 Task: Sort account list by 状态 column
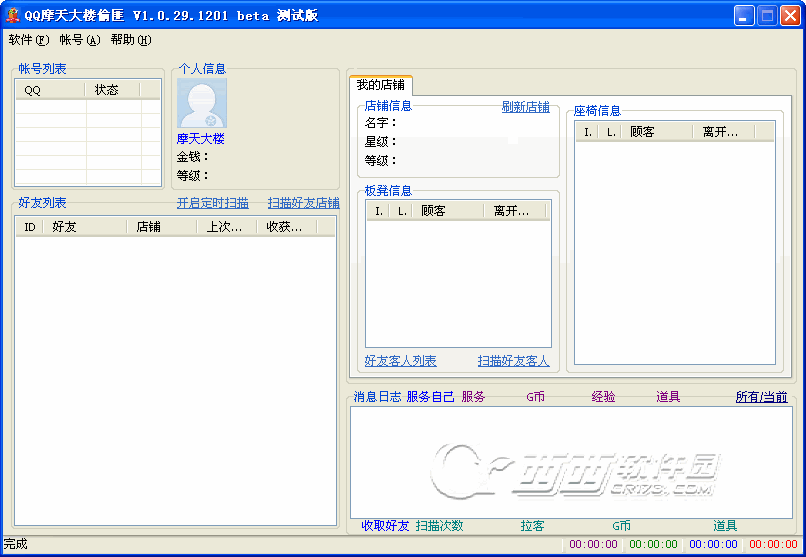click(113, 90)
